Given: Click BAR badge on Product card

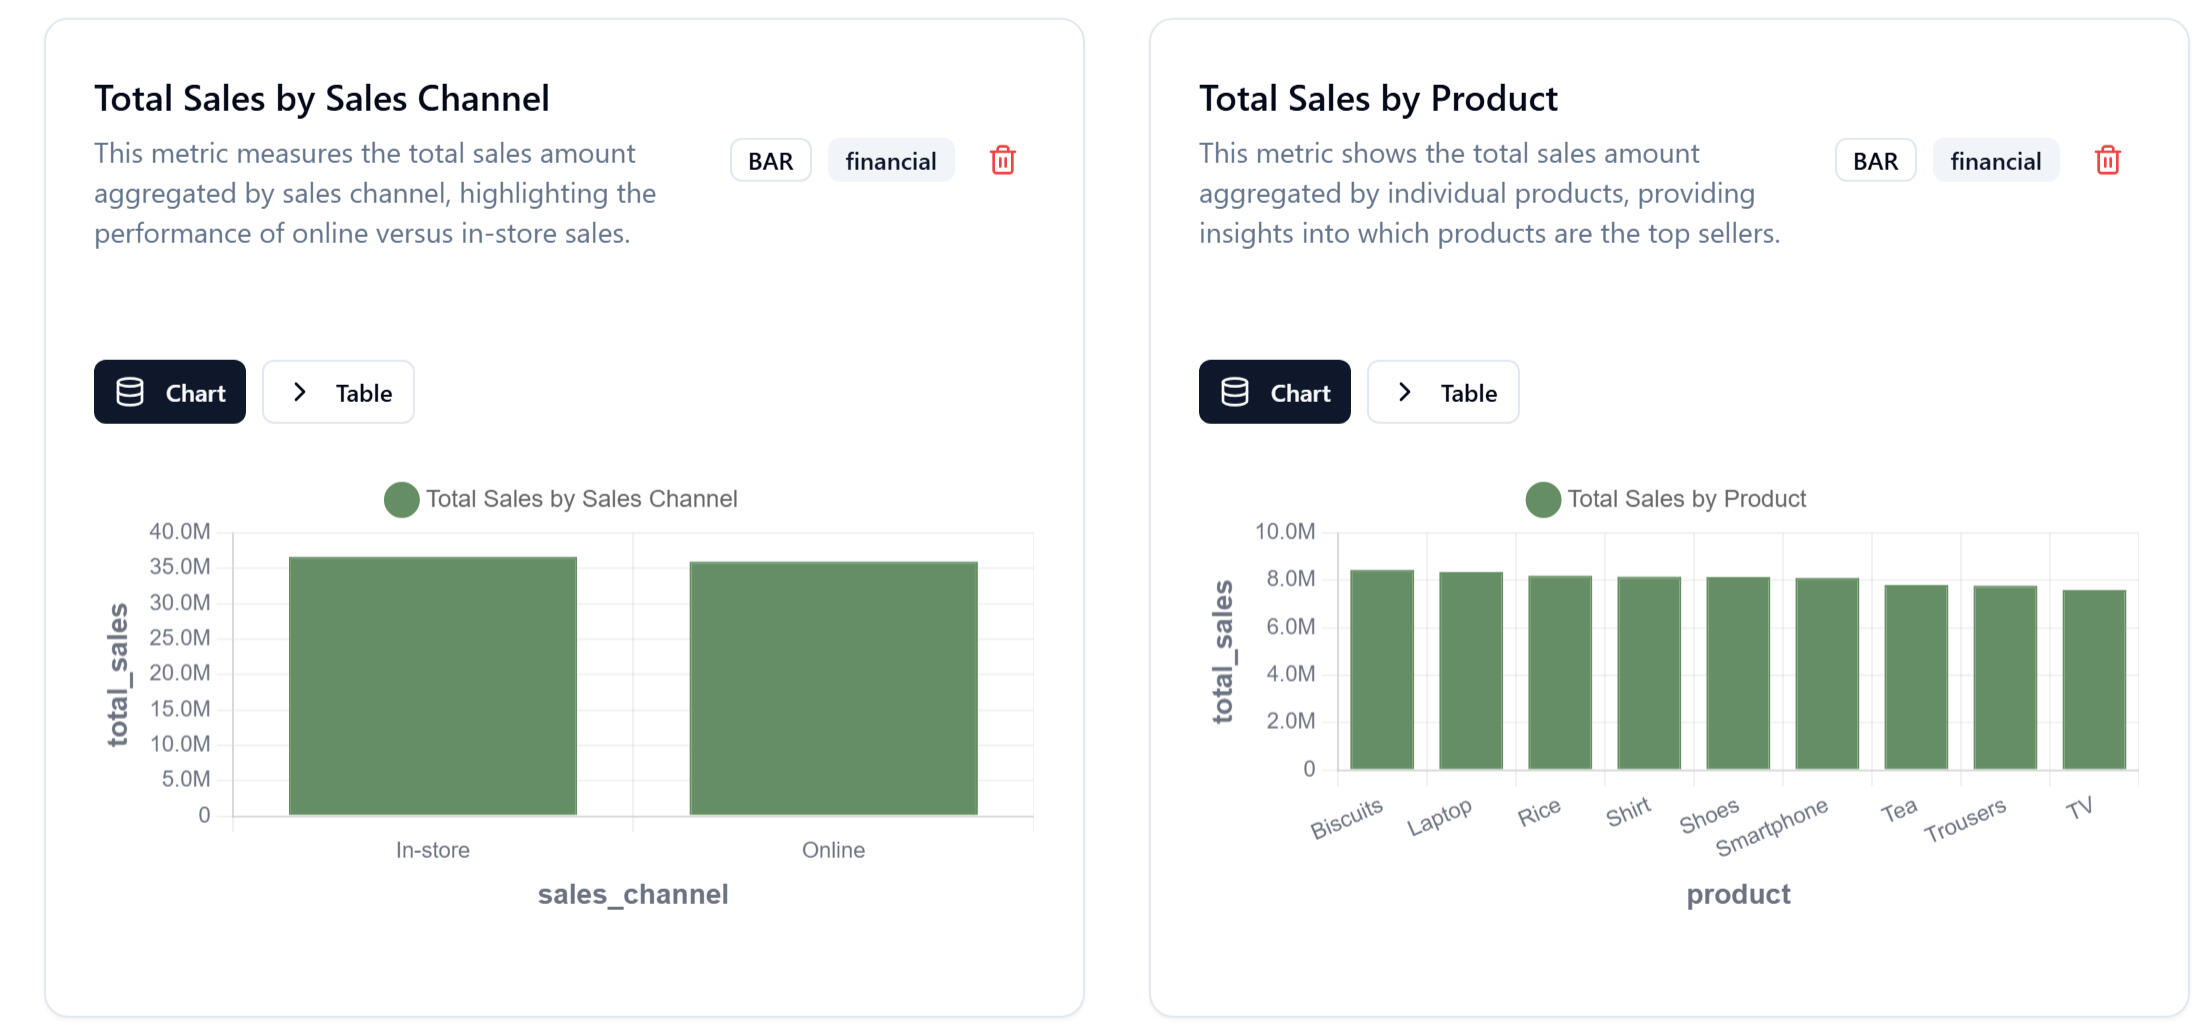Looking at the screenshot, I should (1875, 161).
